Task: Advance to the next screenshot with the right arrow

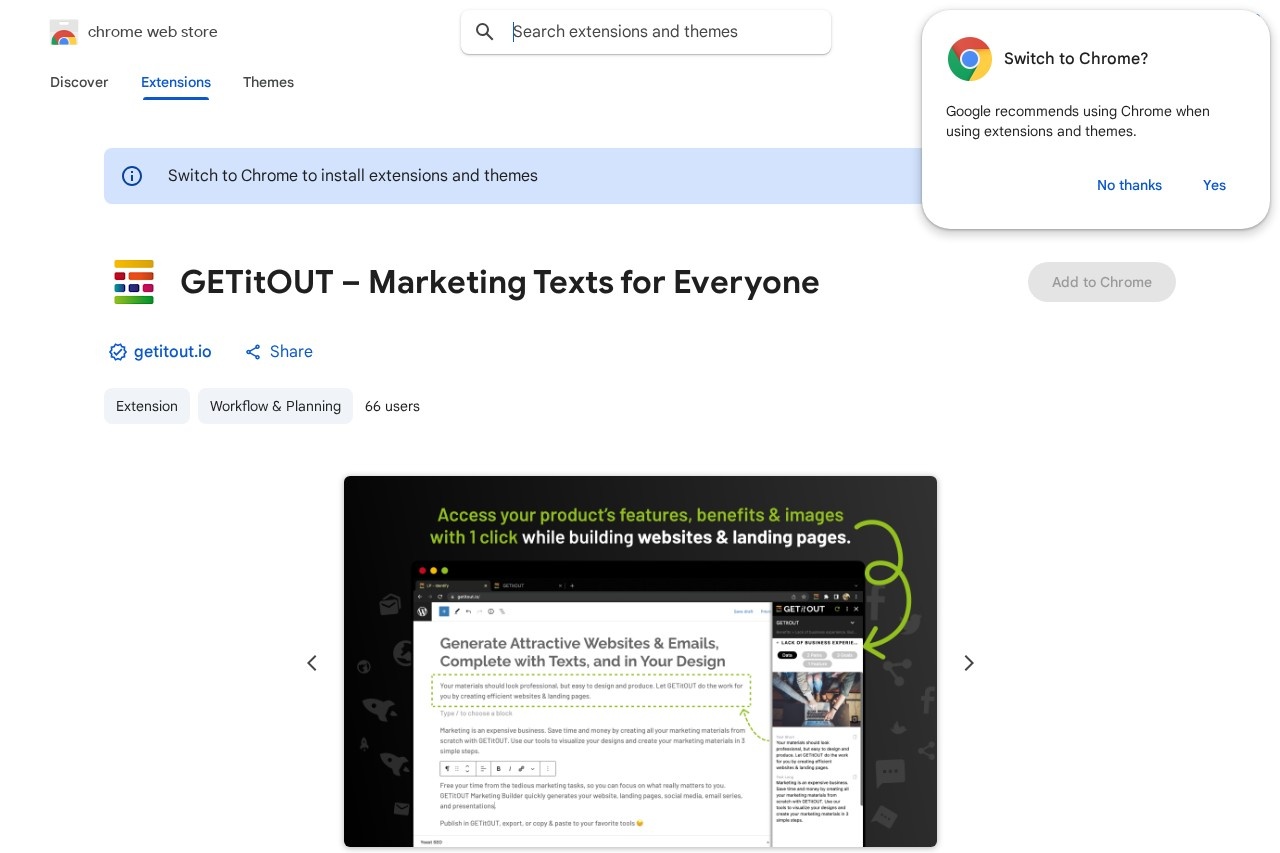Action: tap(968, 663)
